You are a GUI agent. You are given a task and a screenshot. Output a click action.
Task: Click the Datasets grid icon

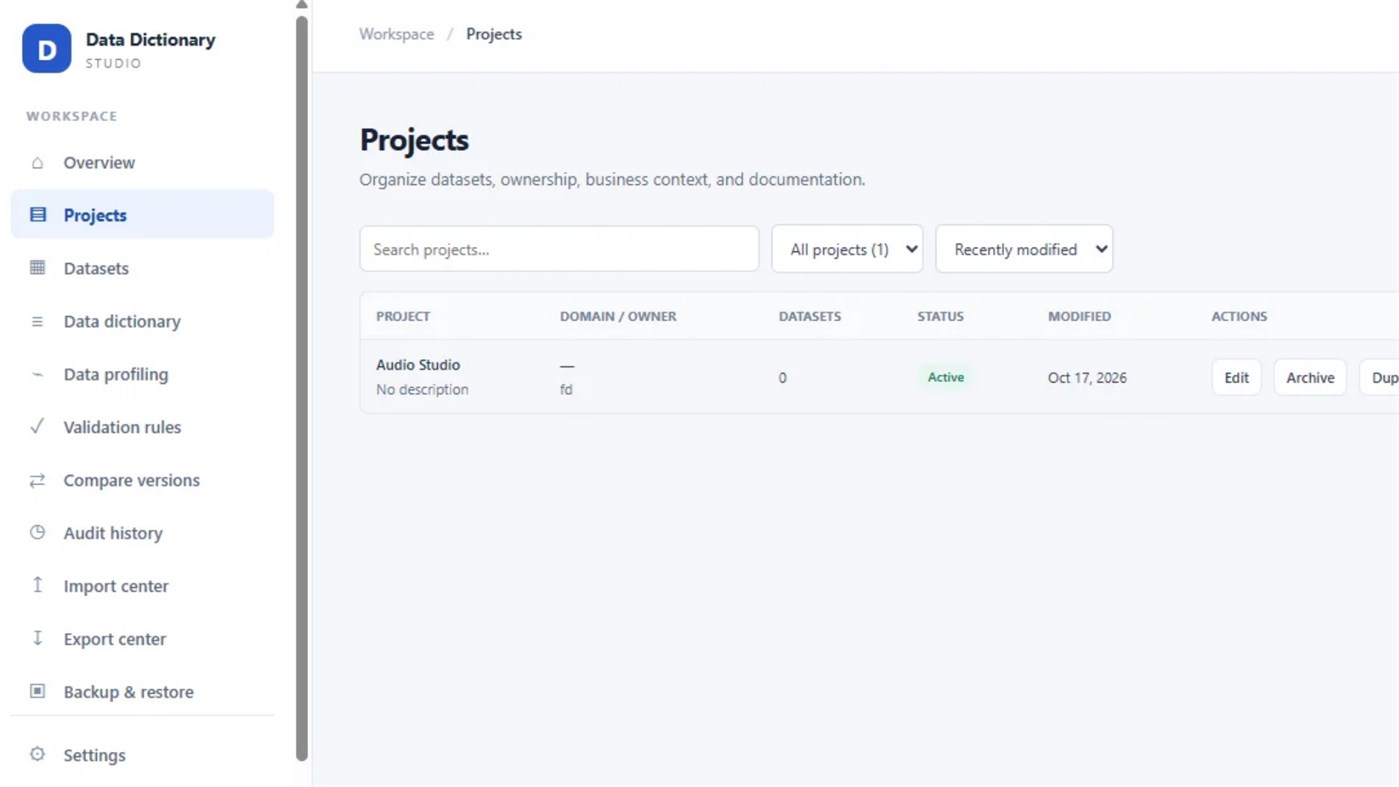coord(37,268)
